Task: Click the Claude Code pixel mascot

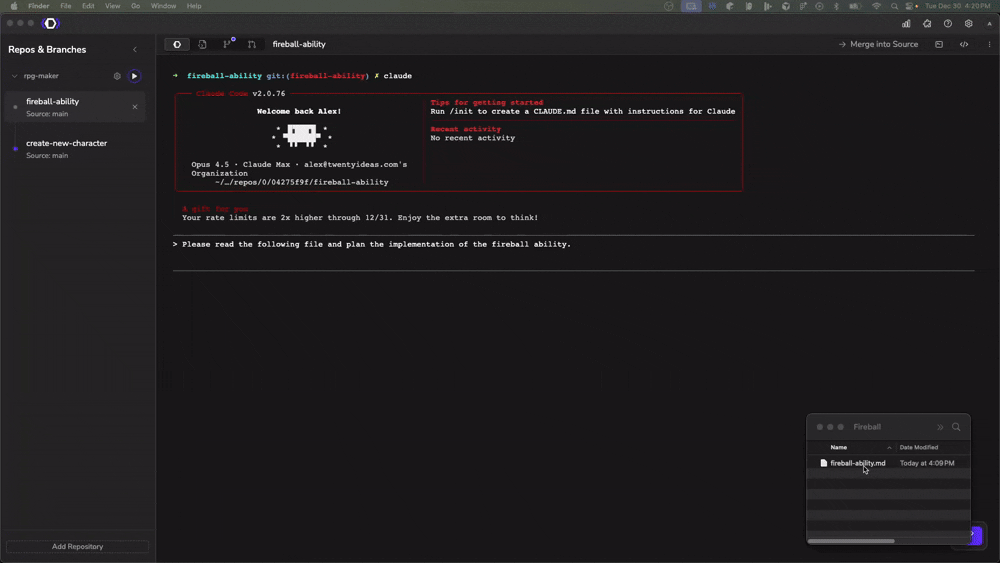Action: click(302, 136)
